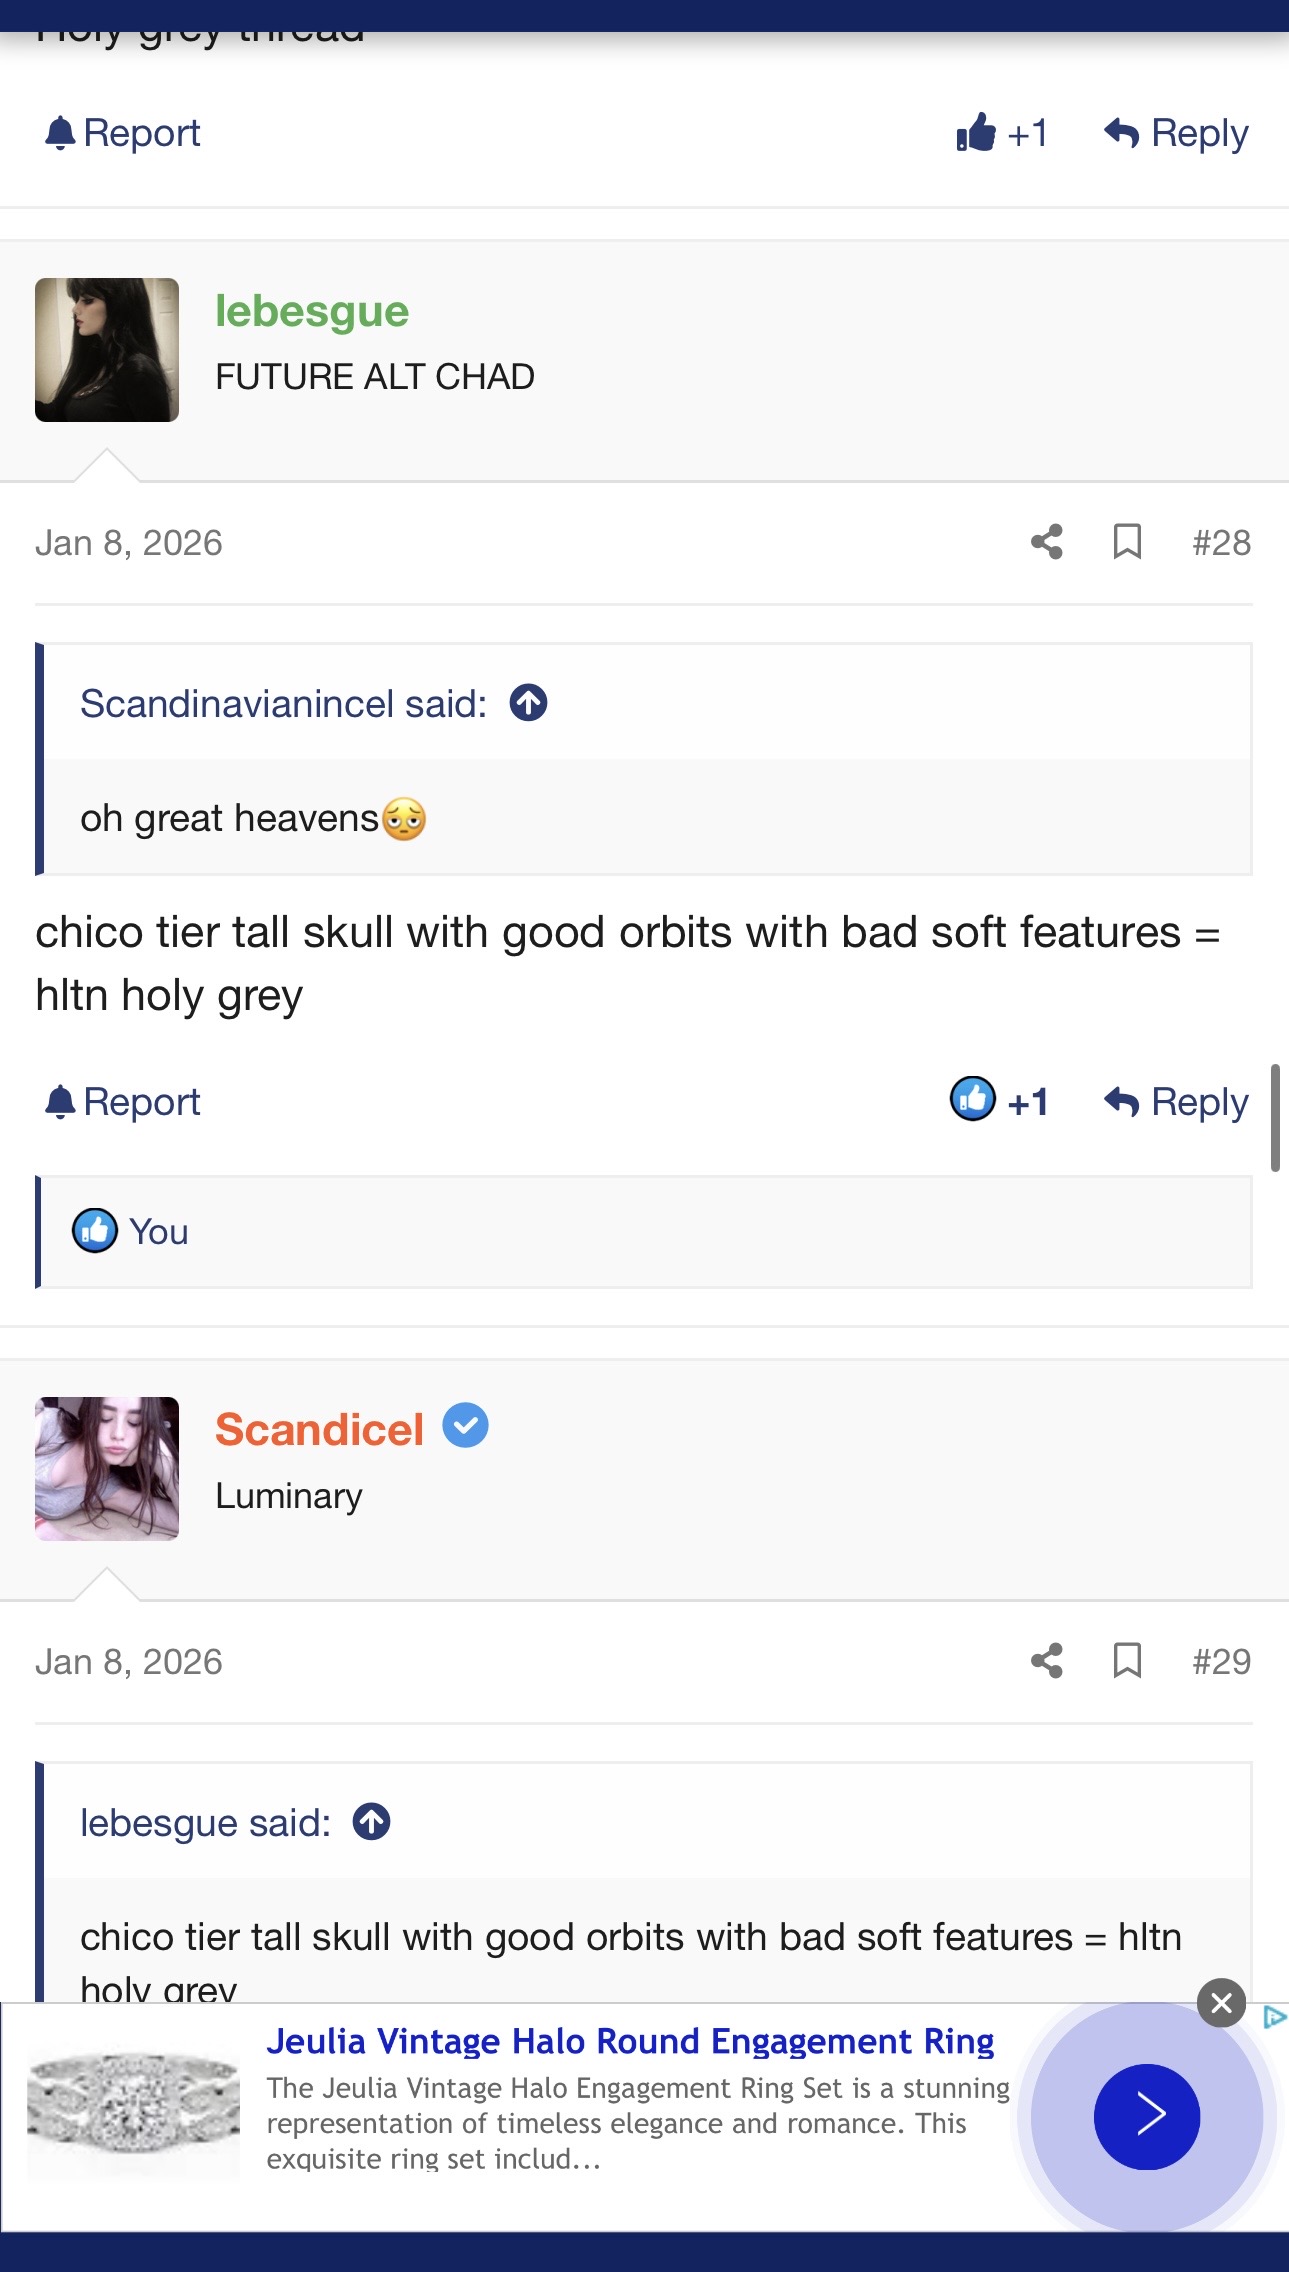Jump to Scandinavianincel's quoted post arrow

pos(528,703)
